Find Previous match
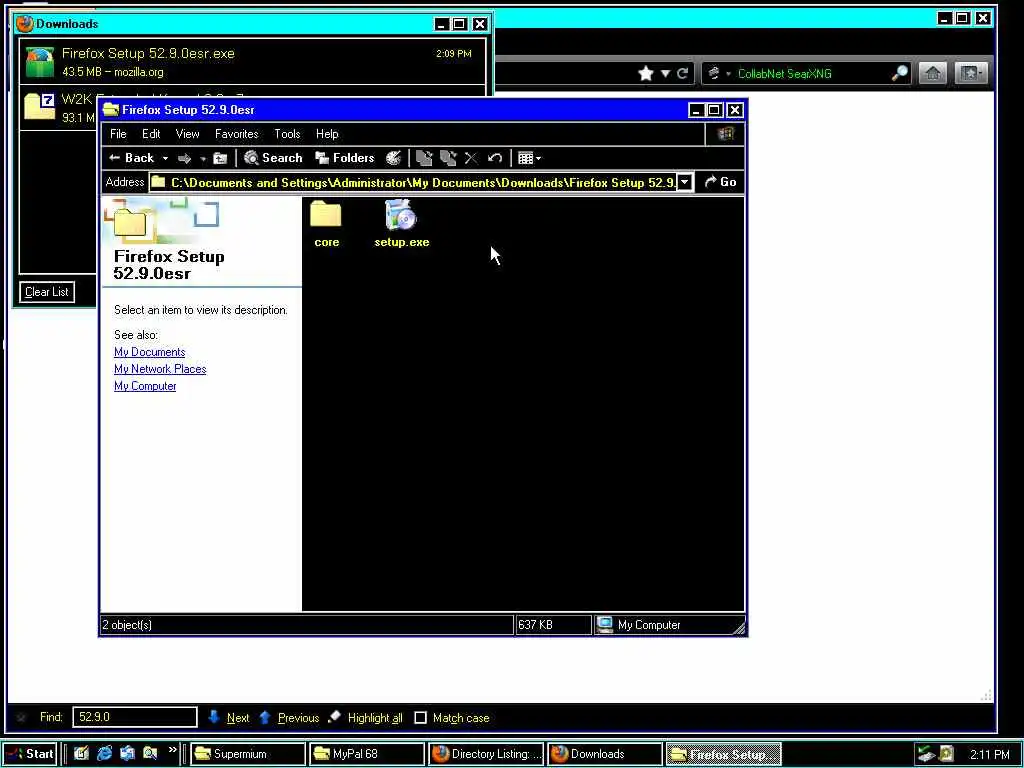Screen dimensions: 1024x768 click(289, 718)
